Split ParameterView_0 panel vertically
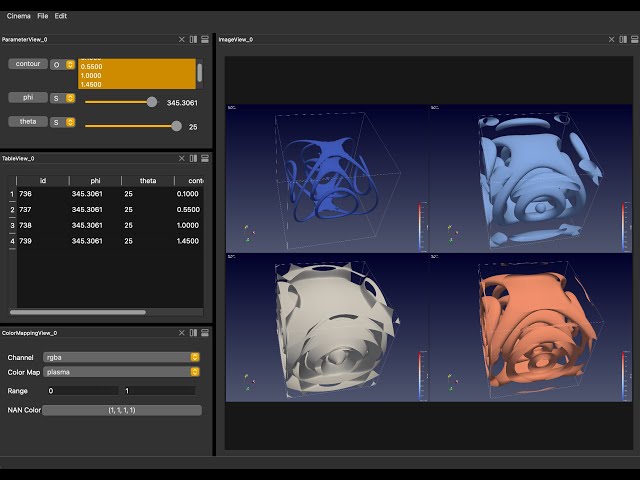Image resolution: width=640 pixels, height=480 pixels. tap(205, 39)
